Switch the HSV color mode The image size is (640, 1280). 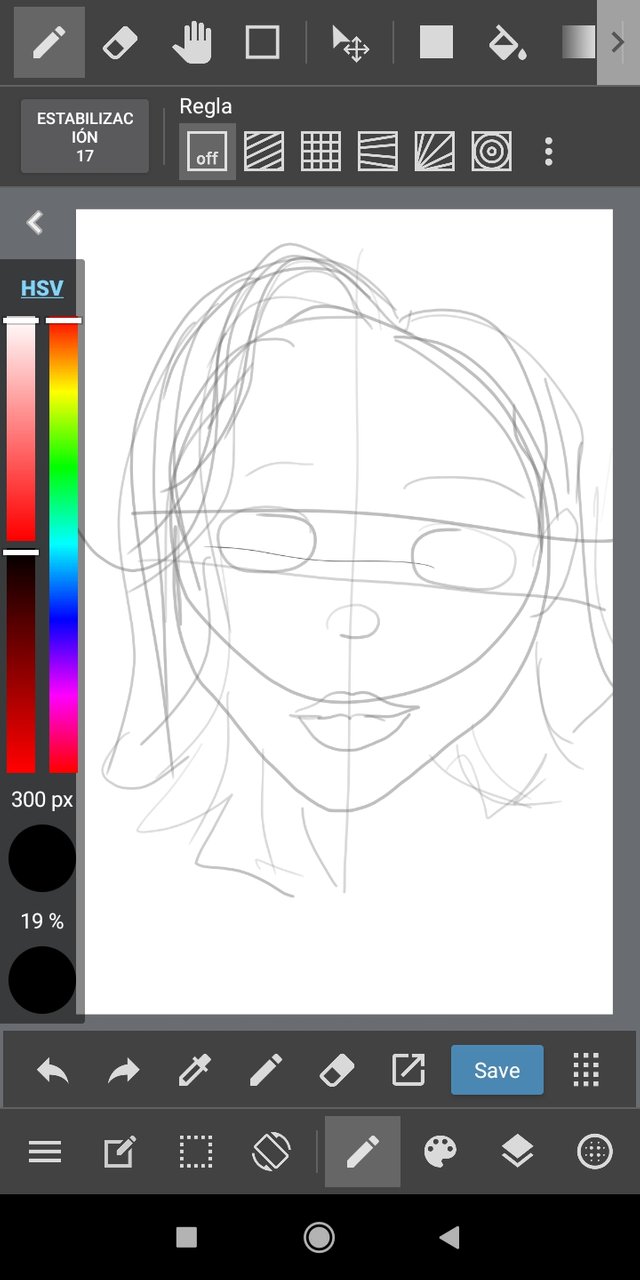tap(42, 288)
